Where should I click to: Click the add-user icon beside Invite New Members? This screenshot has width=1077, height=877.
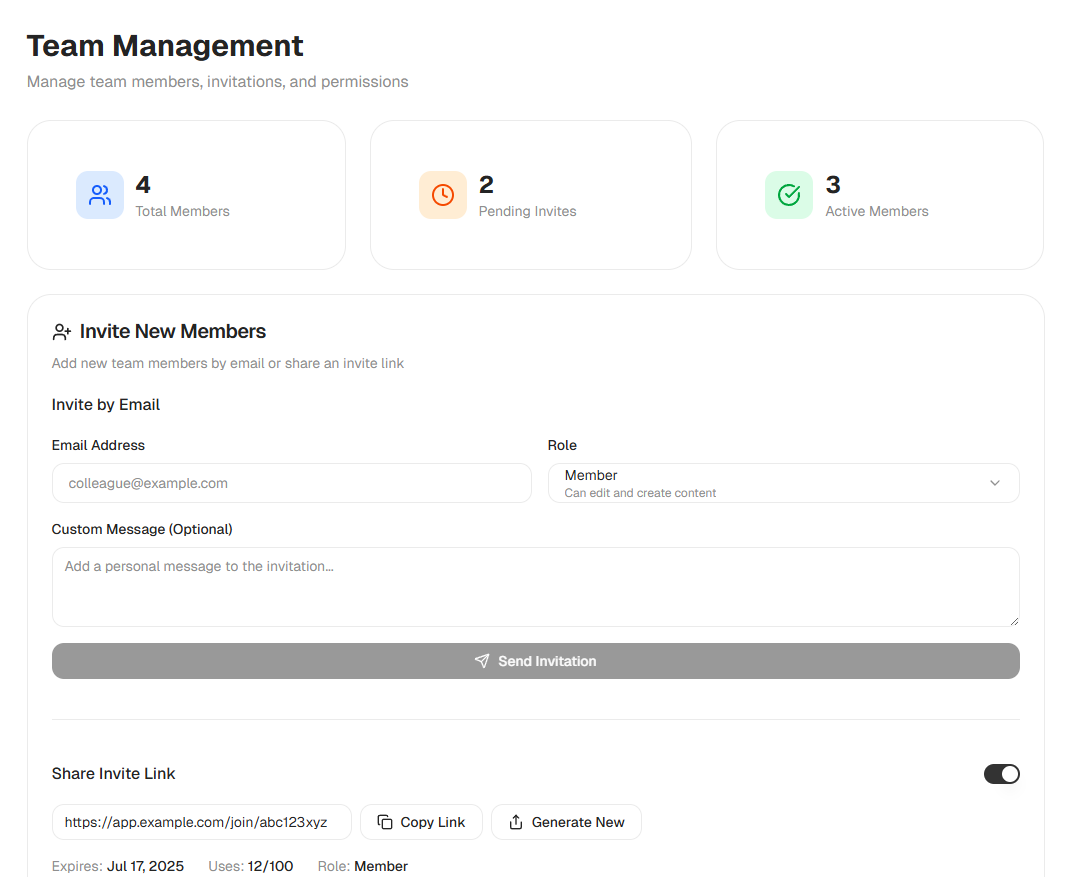click(x=62, y=332)
